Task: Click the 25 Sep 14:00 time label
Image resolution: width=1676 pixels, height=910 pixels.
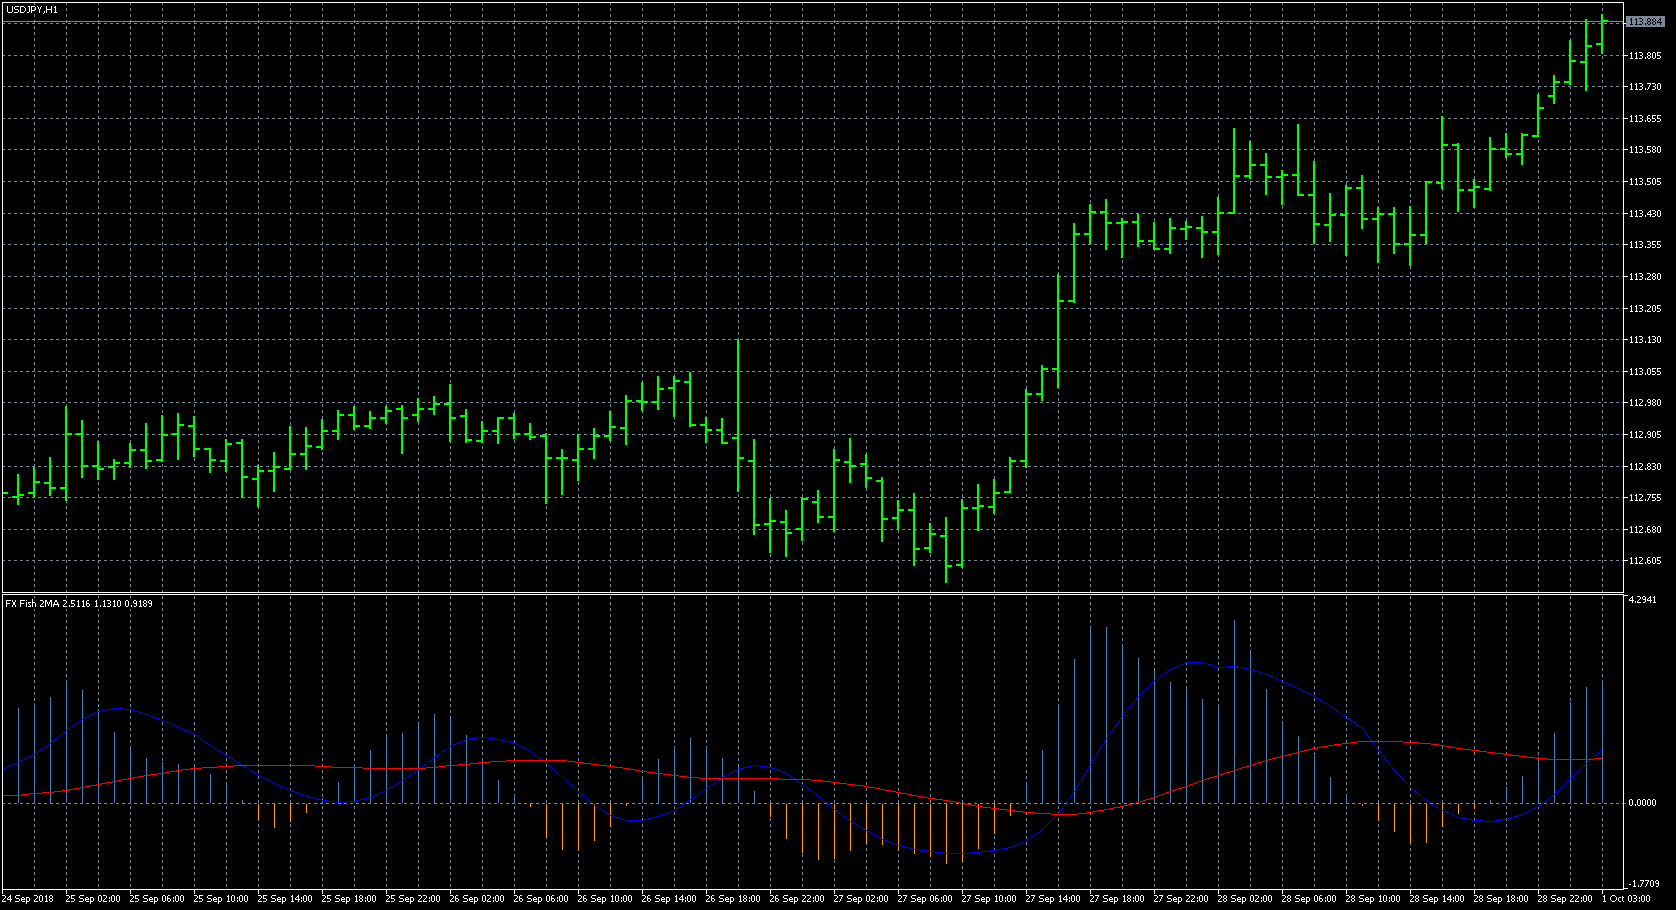Action: point(285,899)
